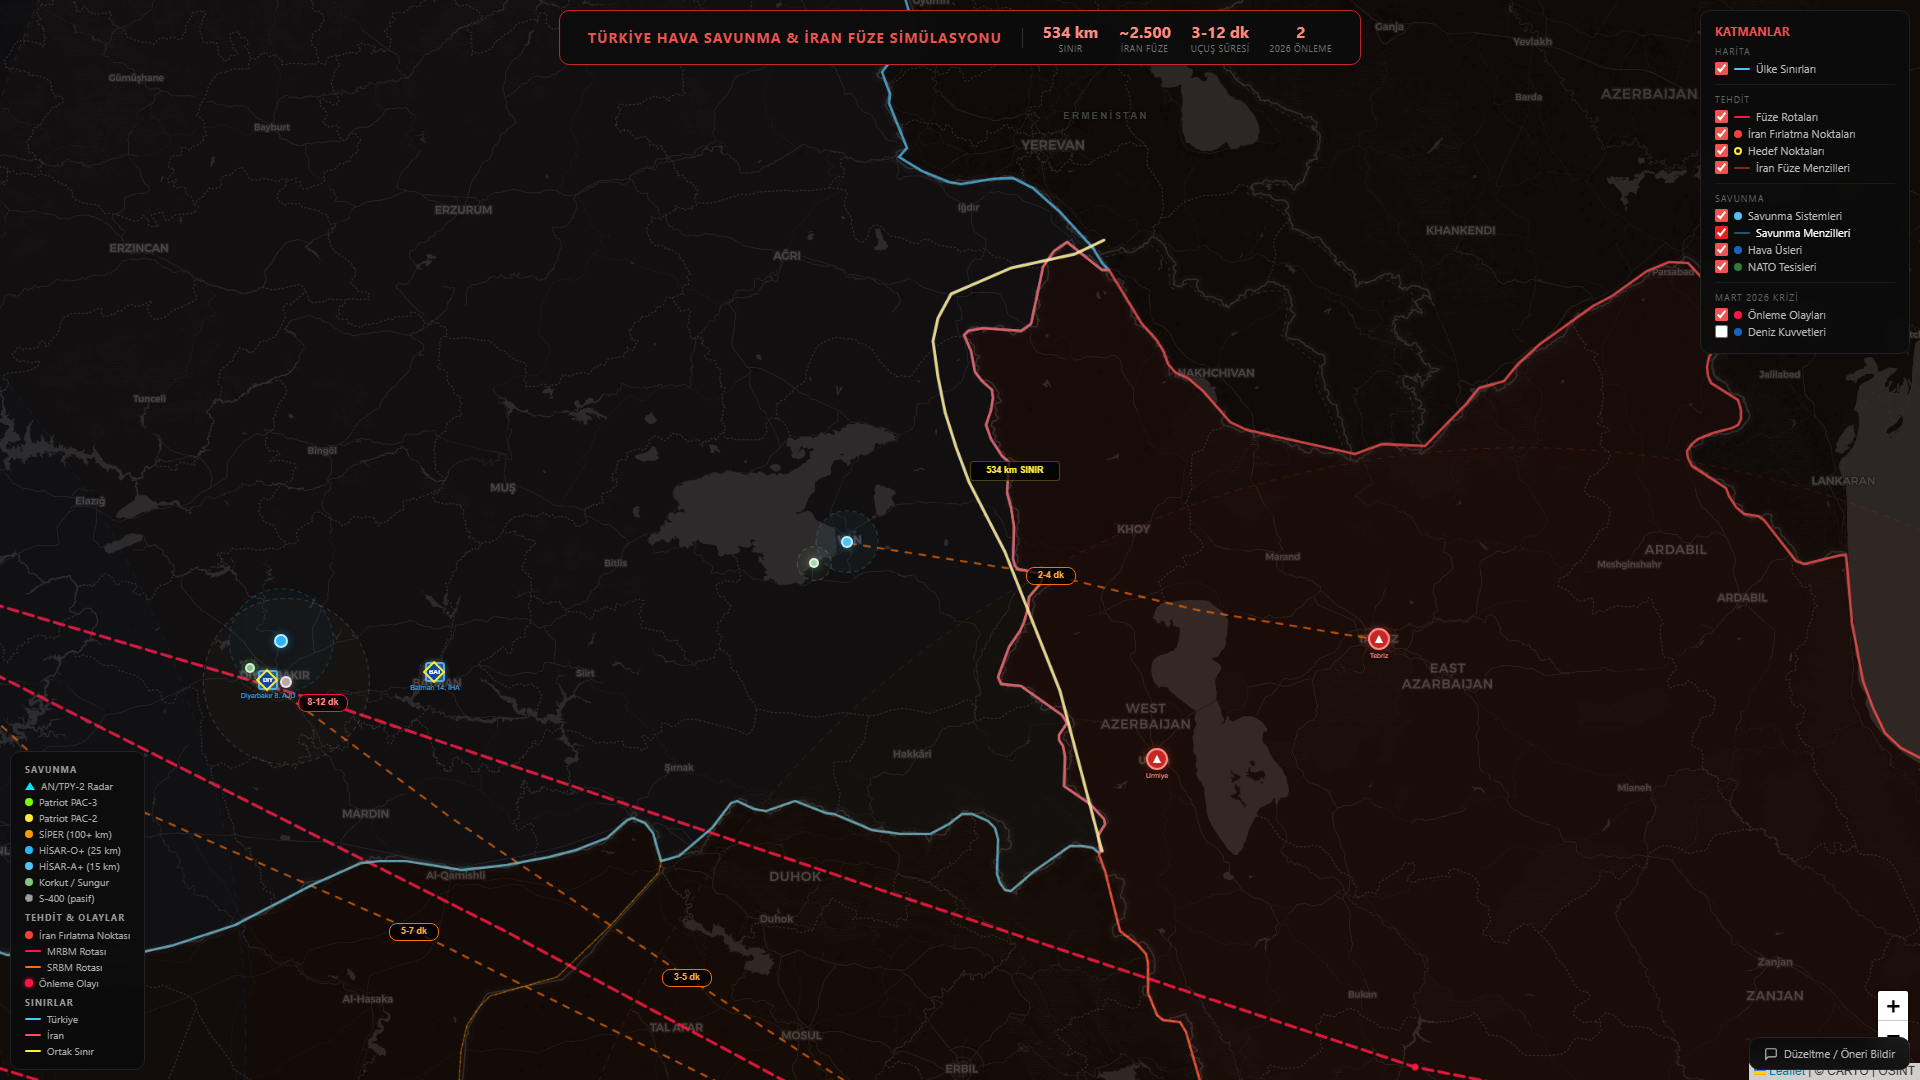Click the large blue HİSAR dot above Diyarbakır

281,641
